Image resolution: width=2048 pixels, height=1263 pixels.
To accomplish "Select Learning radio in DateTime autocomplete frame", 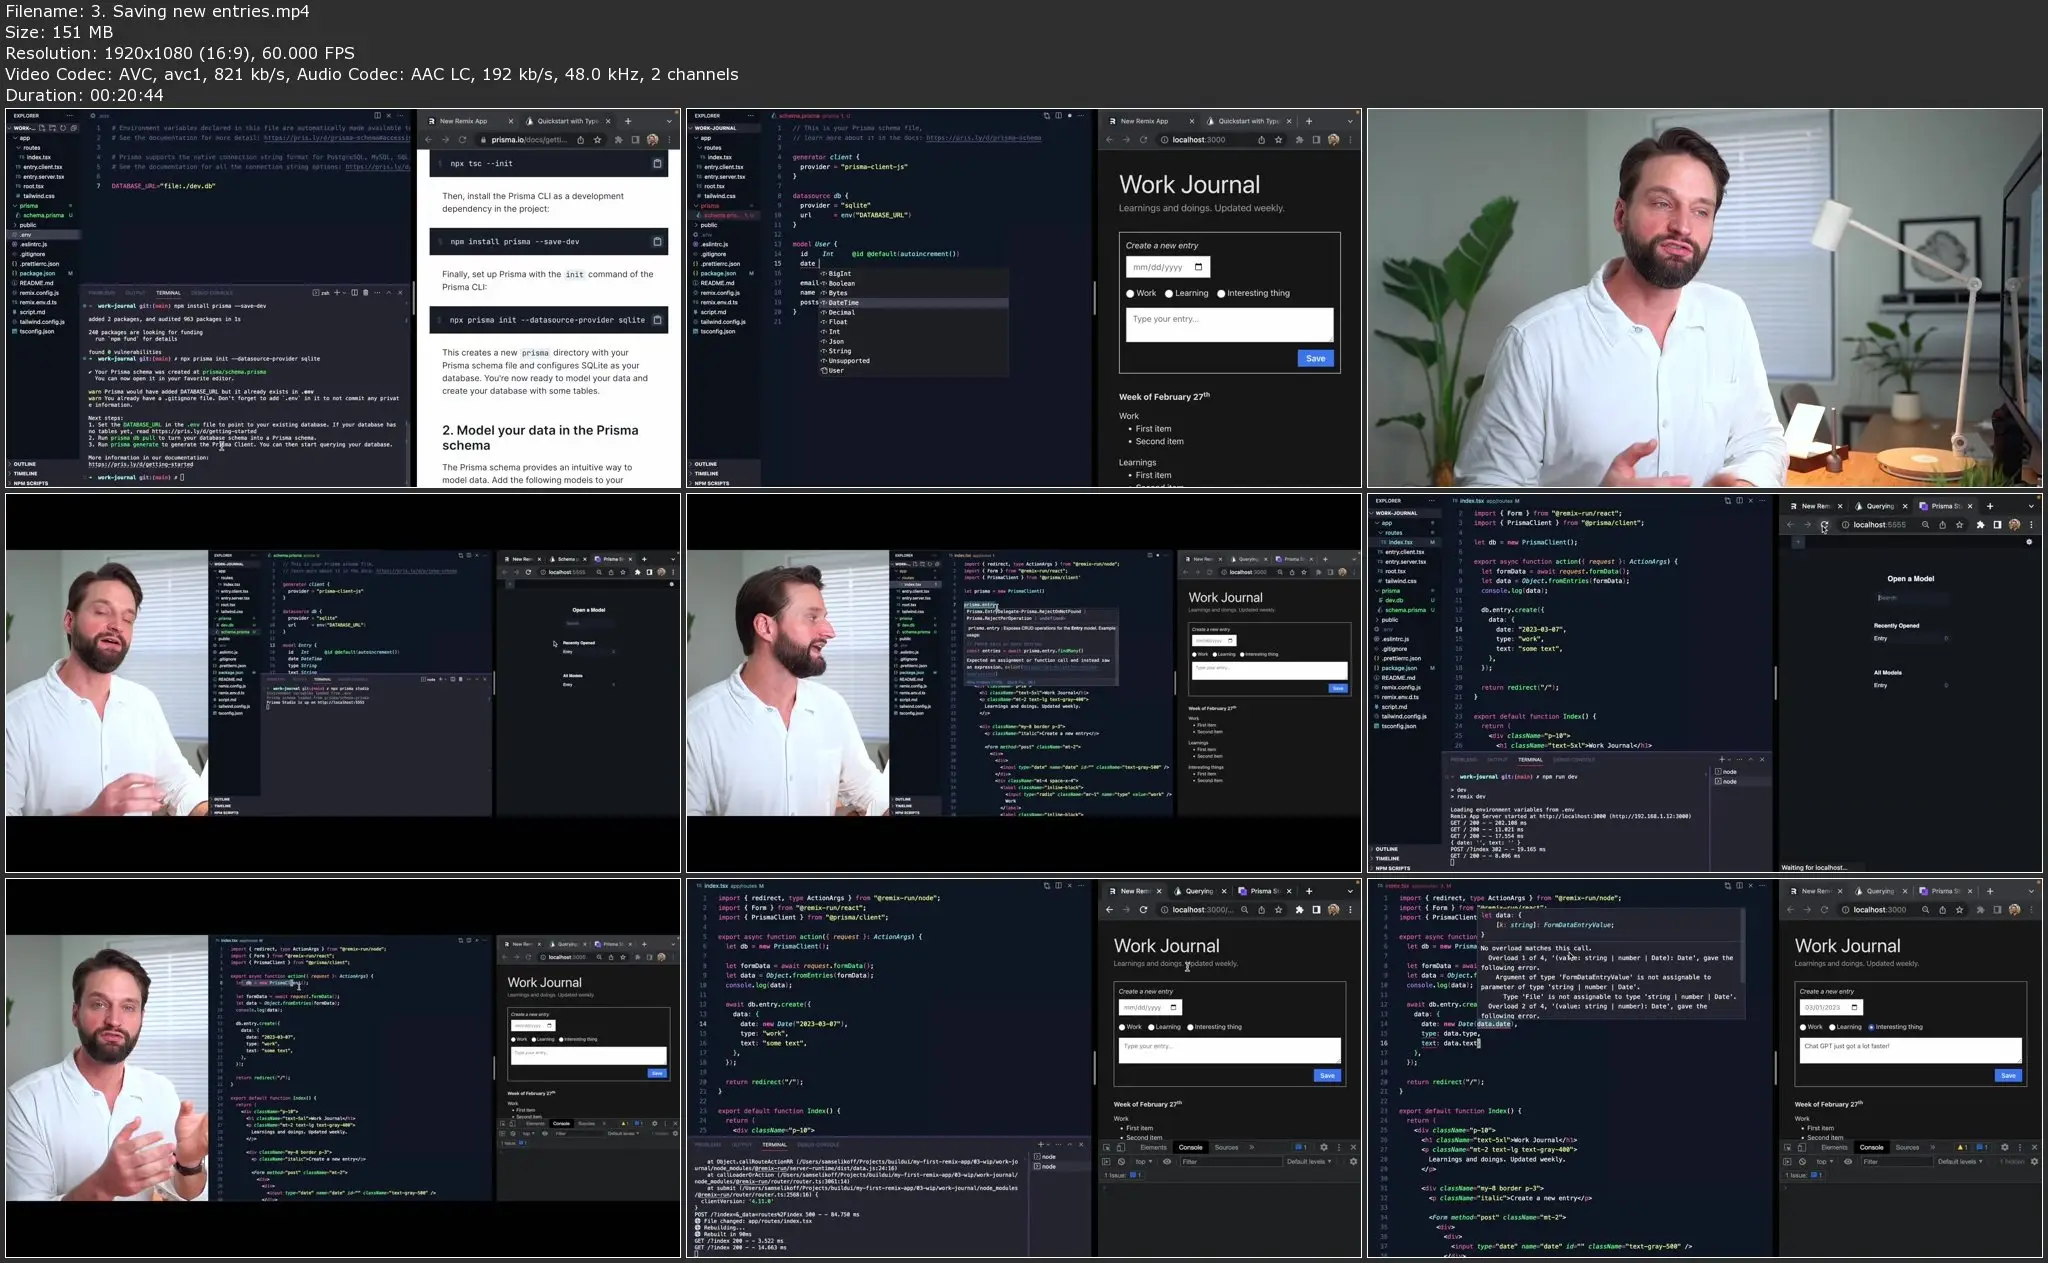I will tap(1168, 294).
